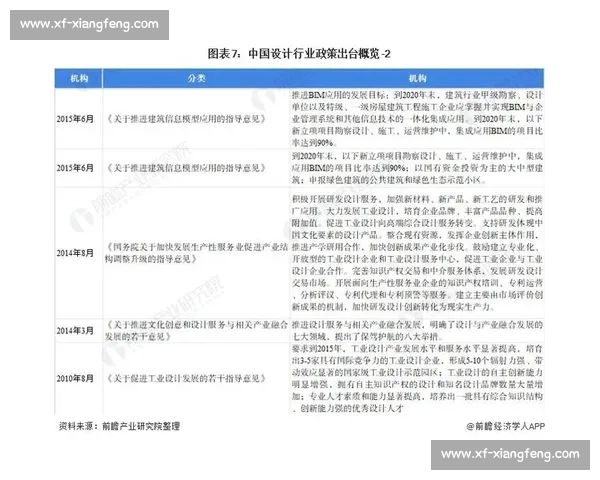
Task: Click 《关于推进建筑信息模型应用的指导意见》 beside 推进BIM应用的发展目标
Action: pyautogui.click(x=186, y=119)
